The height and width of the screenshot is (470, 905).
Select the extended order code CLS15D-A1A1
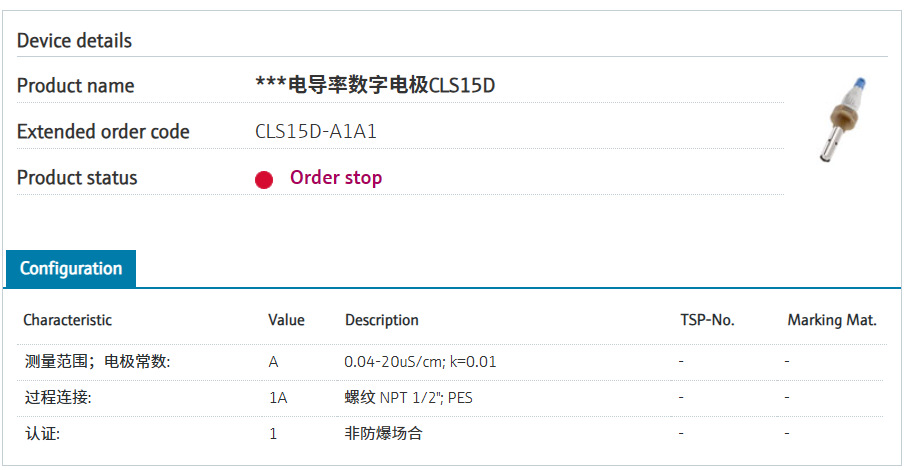[x=316, y=132]
